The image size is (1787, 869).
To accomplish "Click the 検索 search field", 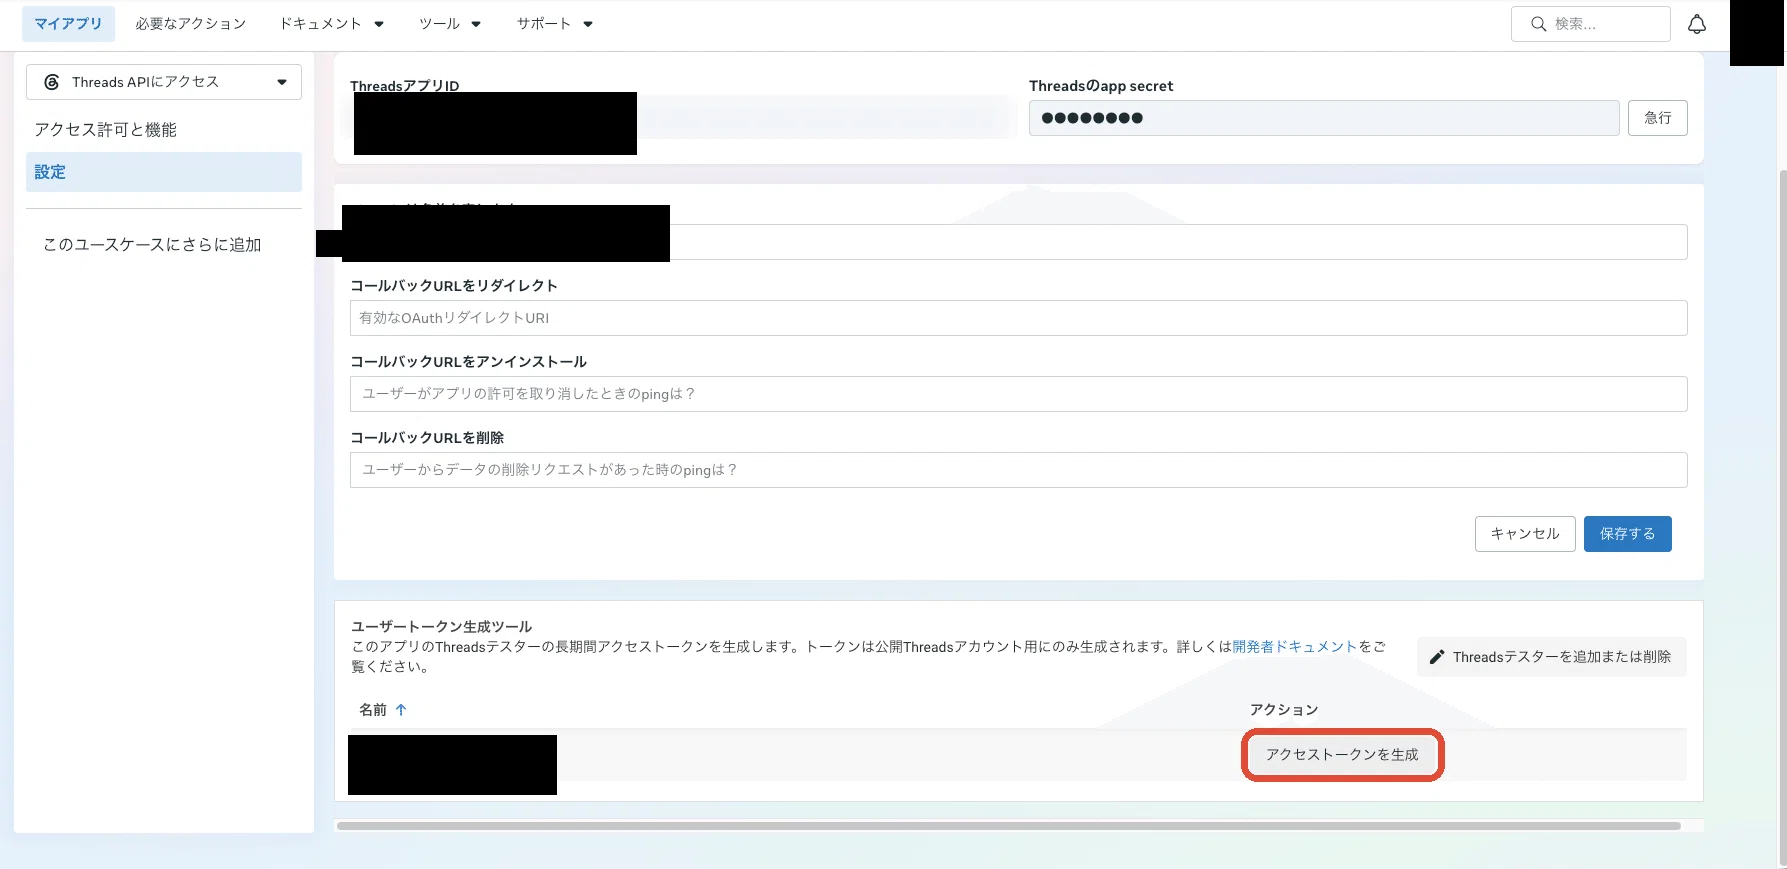I will click(1590, 24).
